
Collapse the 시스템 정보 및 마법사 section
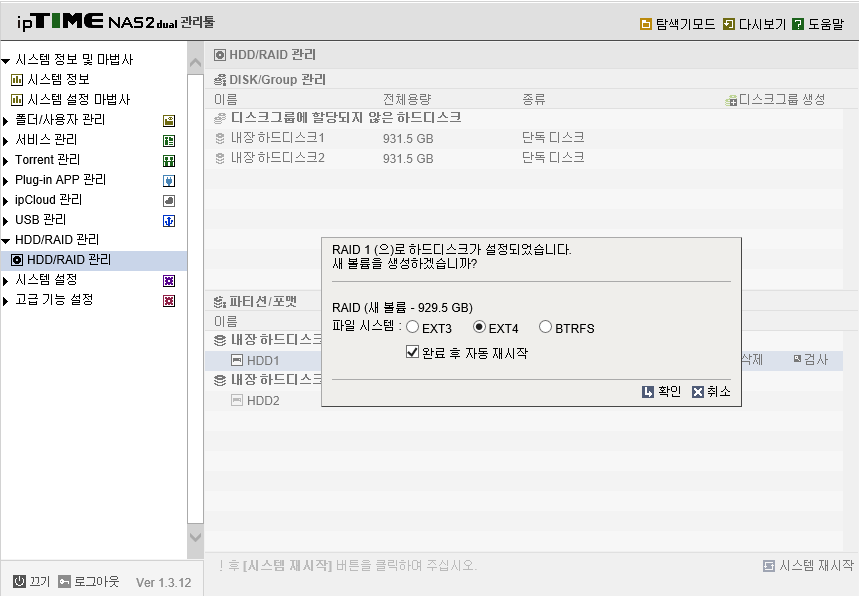pos(5,61)
